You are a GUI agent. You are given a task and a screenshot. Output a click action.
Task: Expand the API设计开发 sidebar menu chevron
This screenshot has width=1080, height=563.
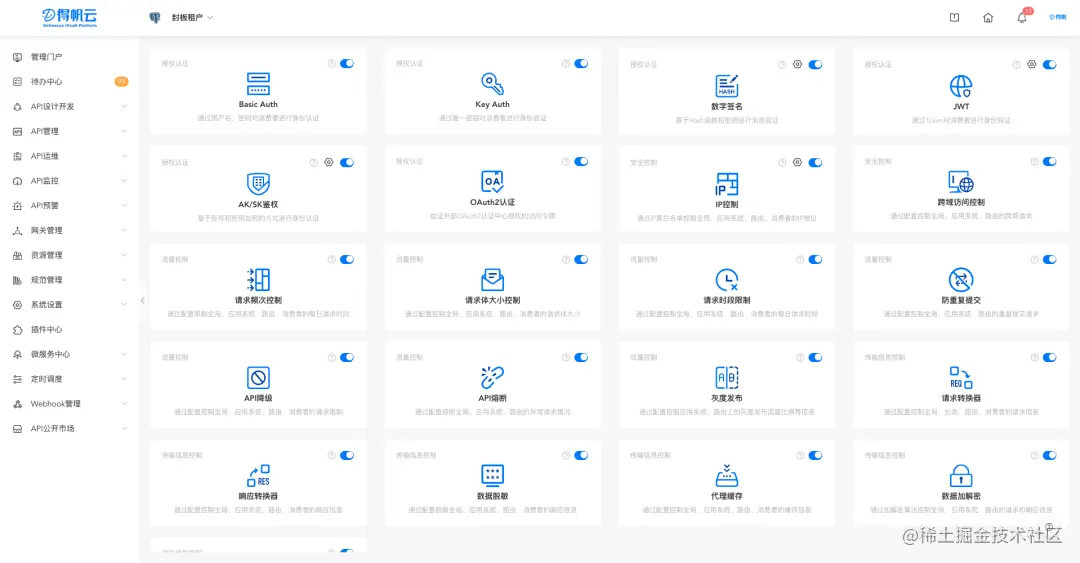click(x=124, y=106)
